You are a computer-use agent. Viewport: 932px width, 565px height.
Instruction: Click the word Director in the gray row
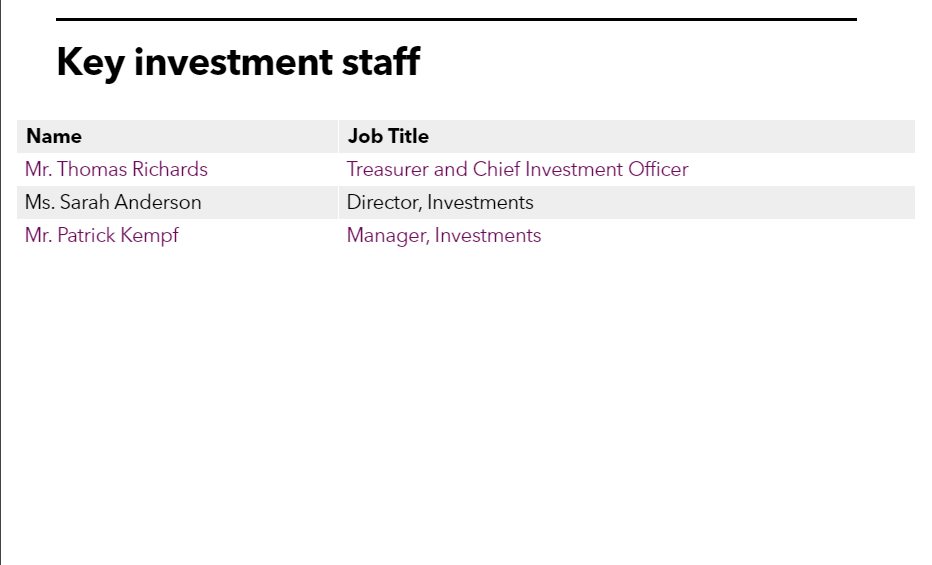[385, 203]
